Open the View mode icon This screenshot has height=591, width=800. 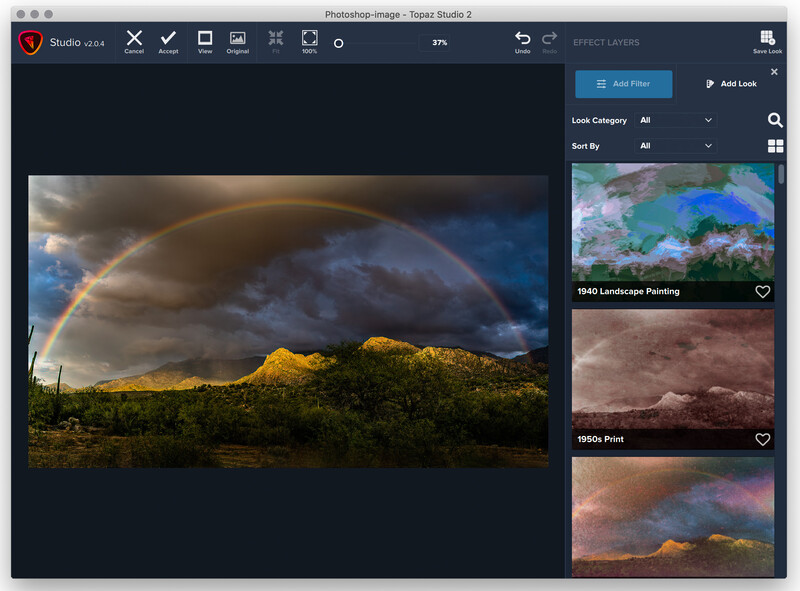[x=205, y=38]
